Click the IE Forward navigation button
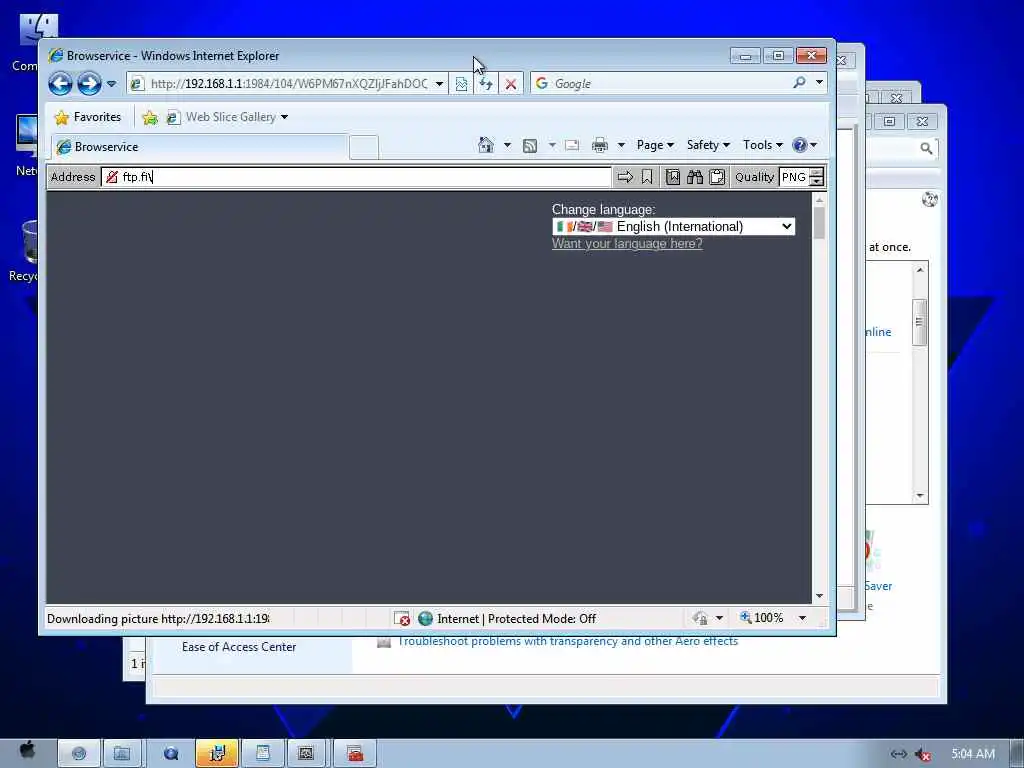Screen dimensions: 1024x768 89,84
